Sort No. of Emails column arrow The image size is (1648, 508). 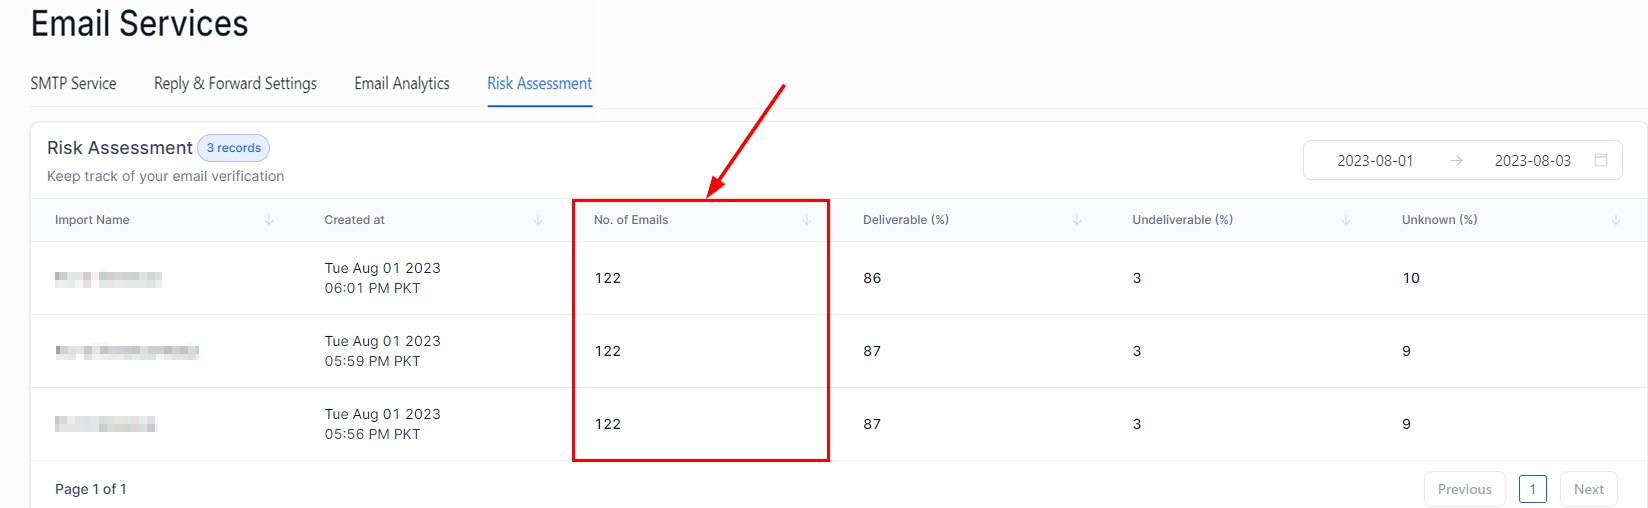tap(807, 220)
